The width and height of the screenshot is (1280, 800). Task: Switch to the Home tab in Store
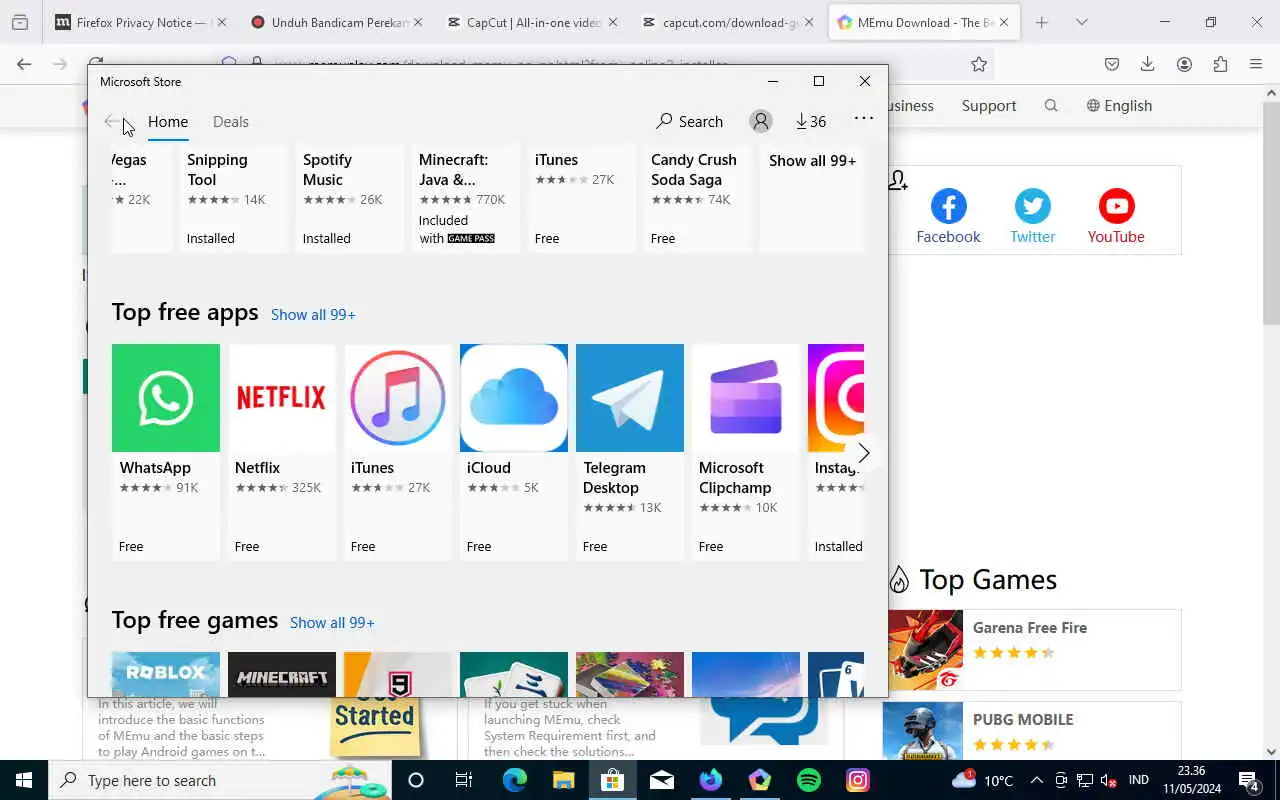click(168, 121)
